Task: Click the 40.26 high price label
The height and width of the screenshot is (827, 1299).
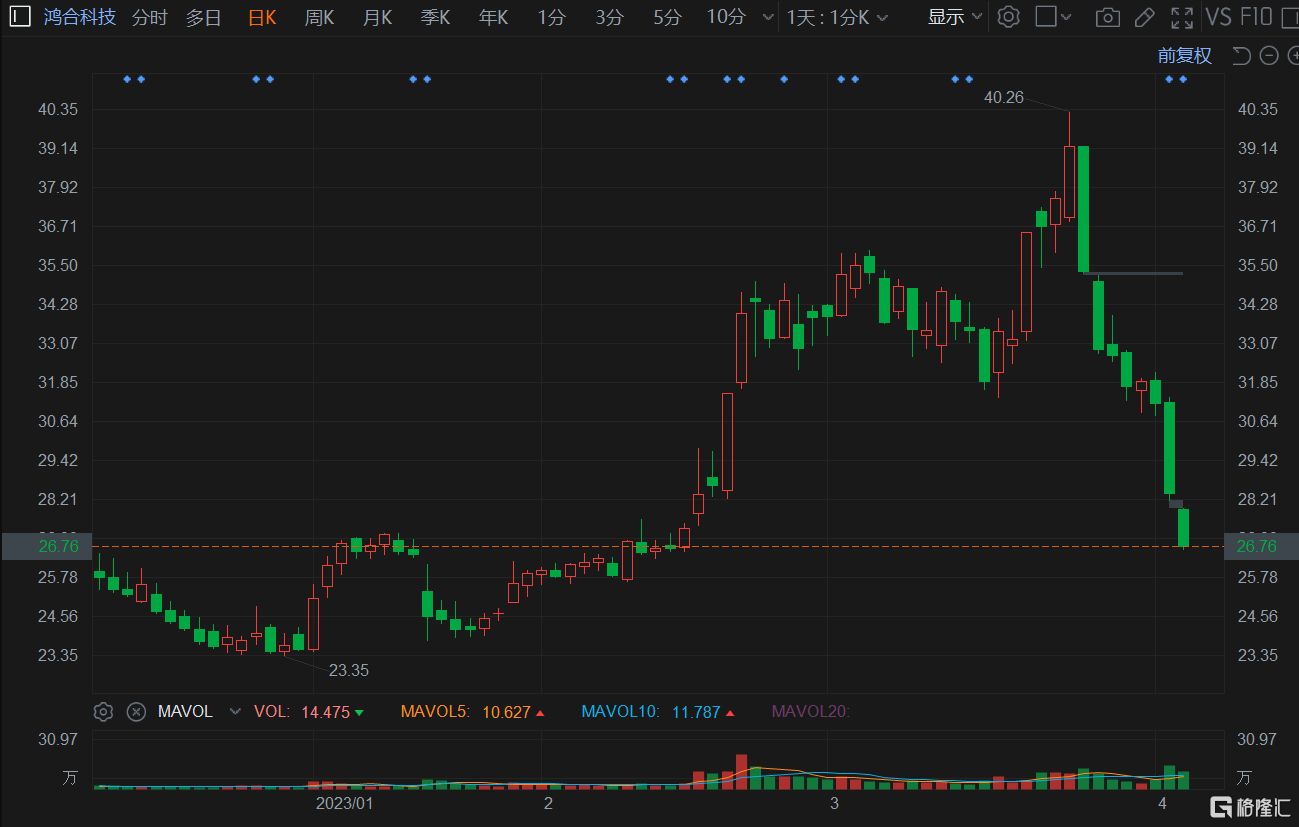Action: pyautogui.click(x=1004, y=97)
